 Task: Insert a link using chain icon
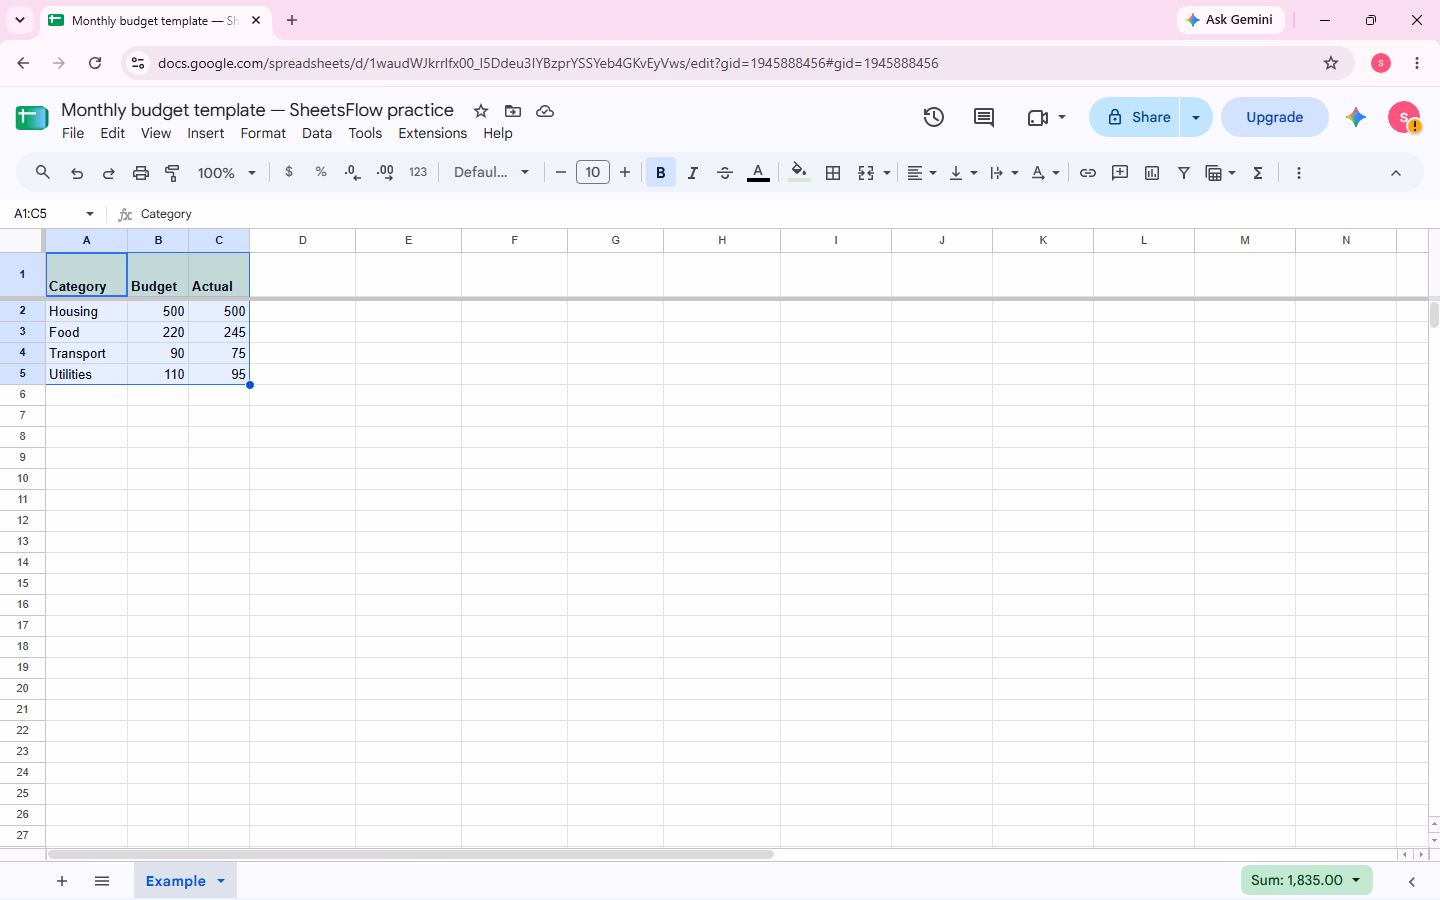point(1088,173)
